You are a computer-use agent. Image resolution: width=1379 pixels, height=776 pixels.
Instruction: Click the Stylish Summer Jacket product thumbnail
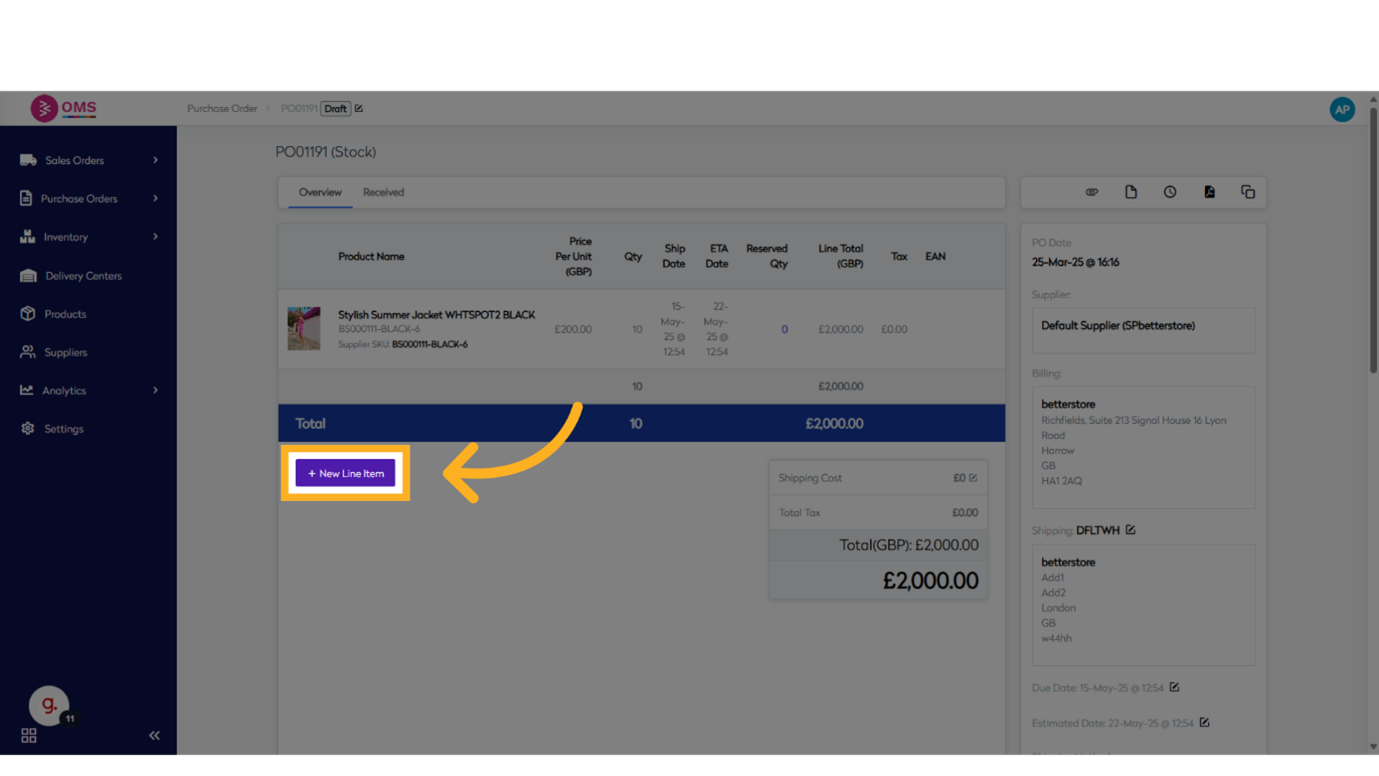click(x=304, y=329)
